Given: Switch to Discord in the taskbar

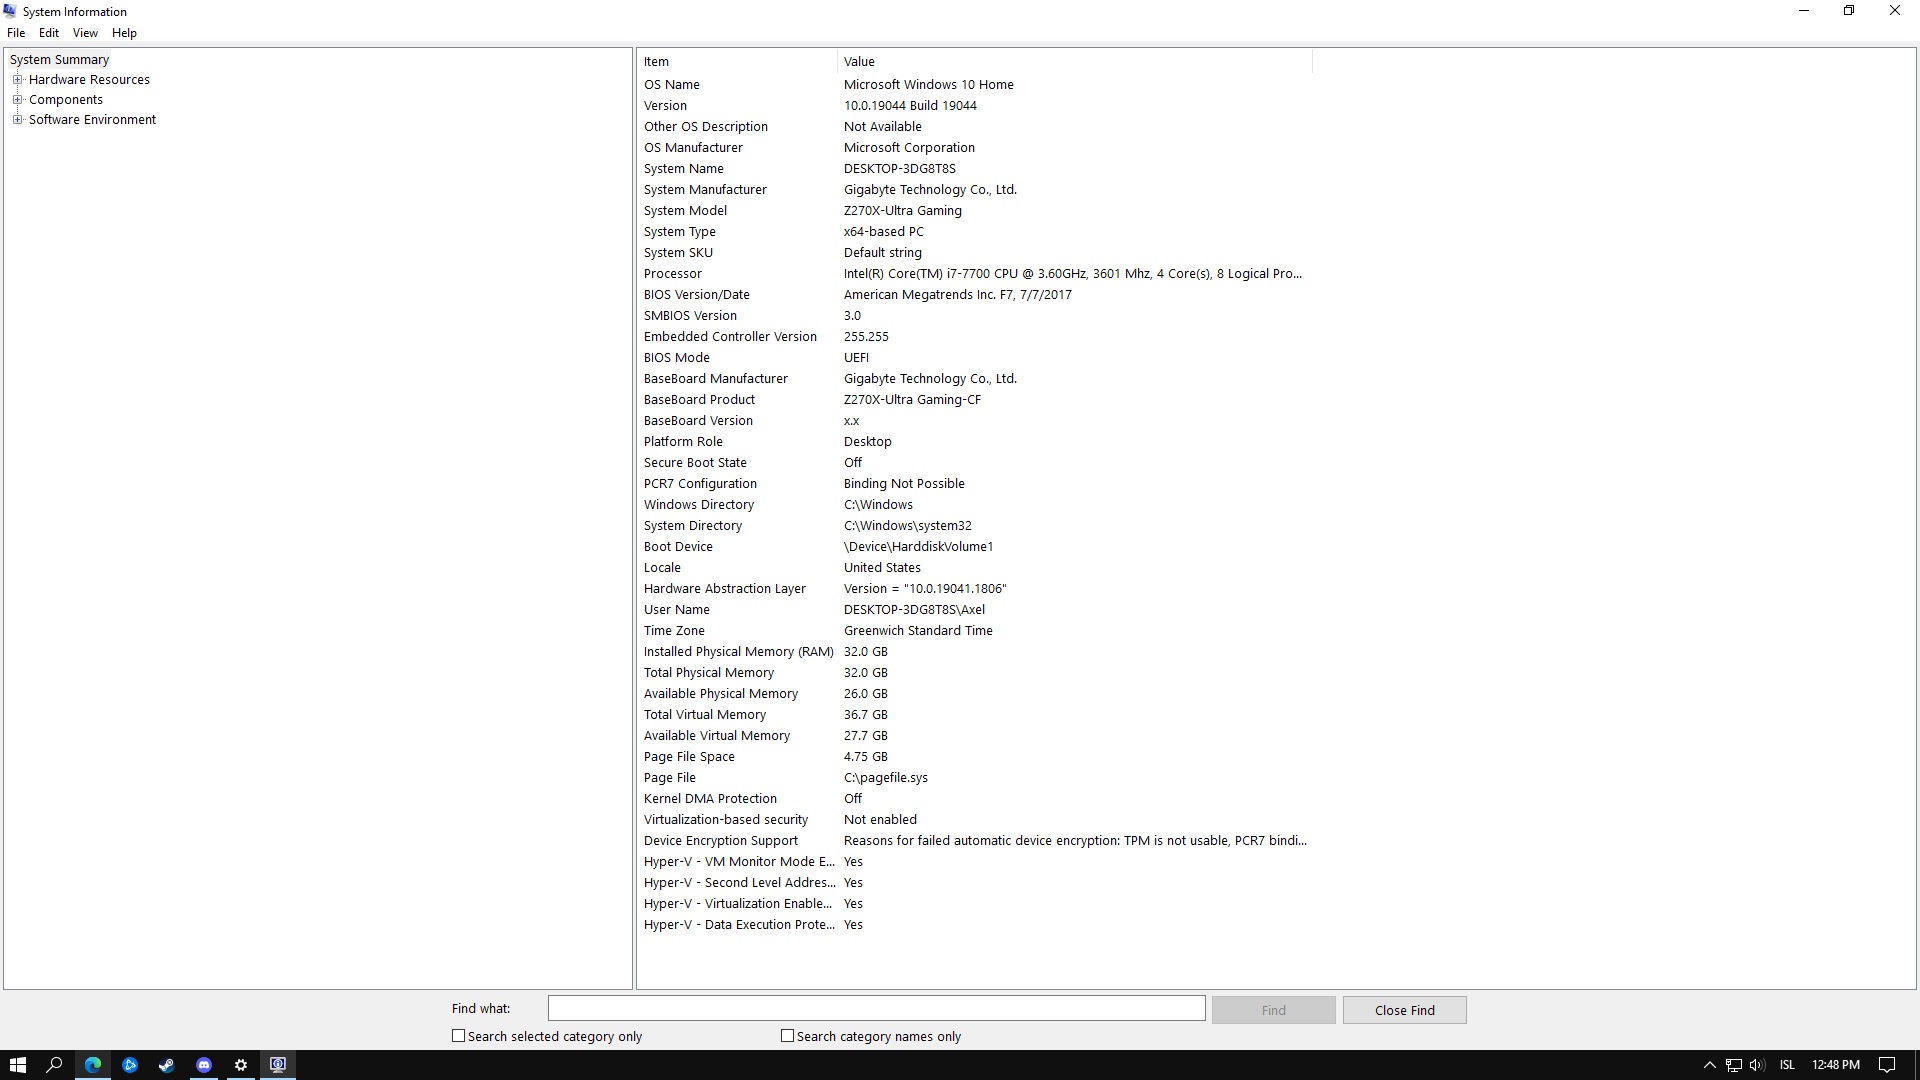Looking at the screenshot, I should [204, 1065].
